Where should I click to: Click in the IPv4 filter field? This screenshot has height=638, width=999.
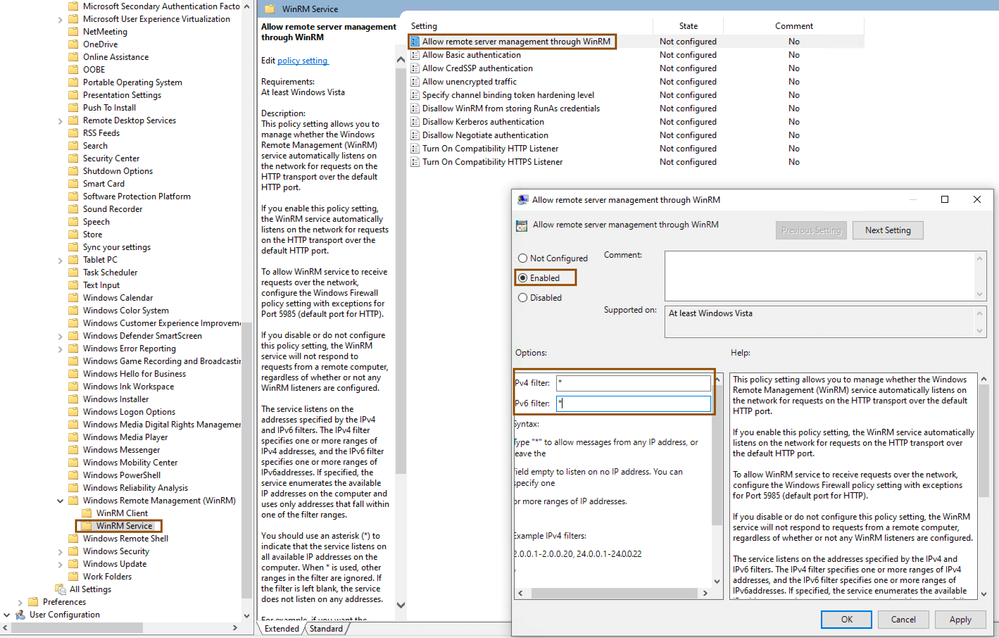[633, 383]
